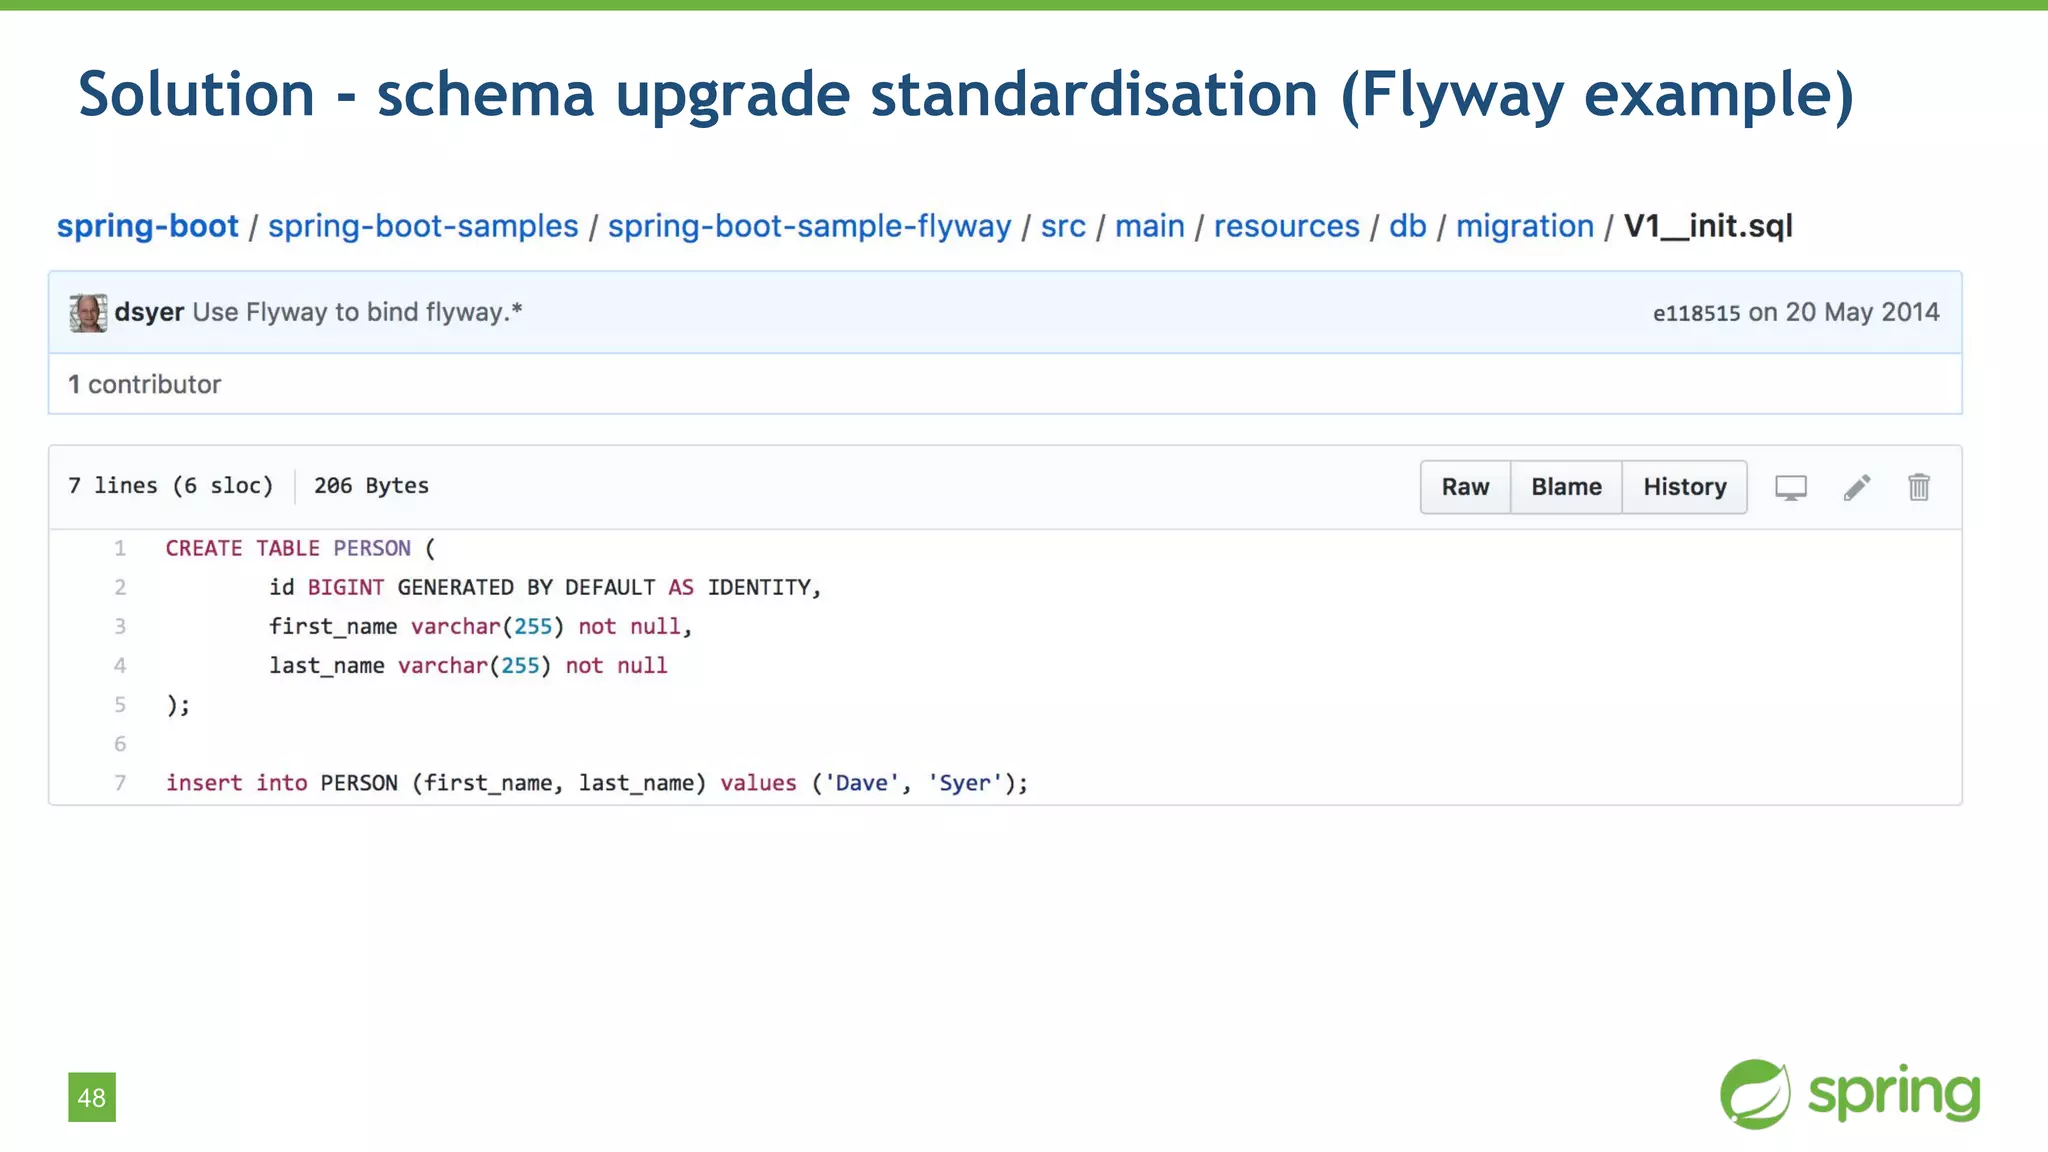
Task: Click the pencil edit file icon
Action: 1857,487
